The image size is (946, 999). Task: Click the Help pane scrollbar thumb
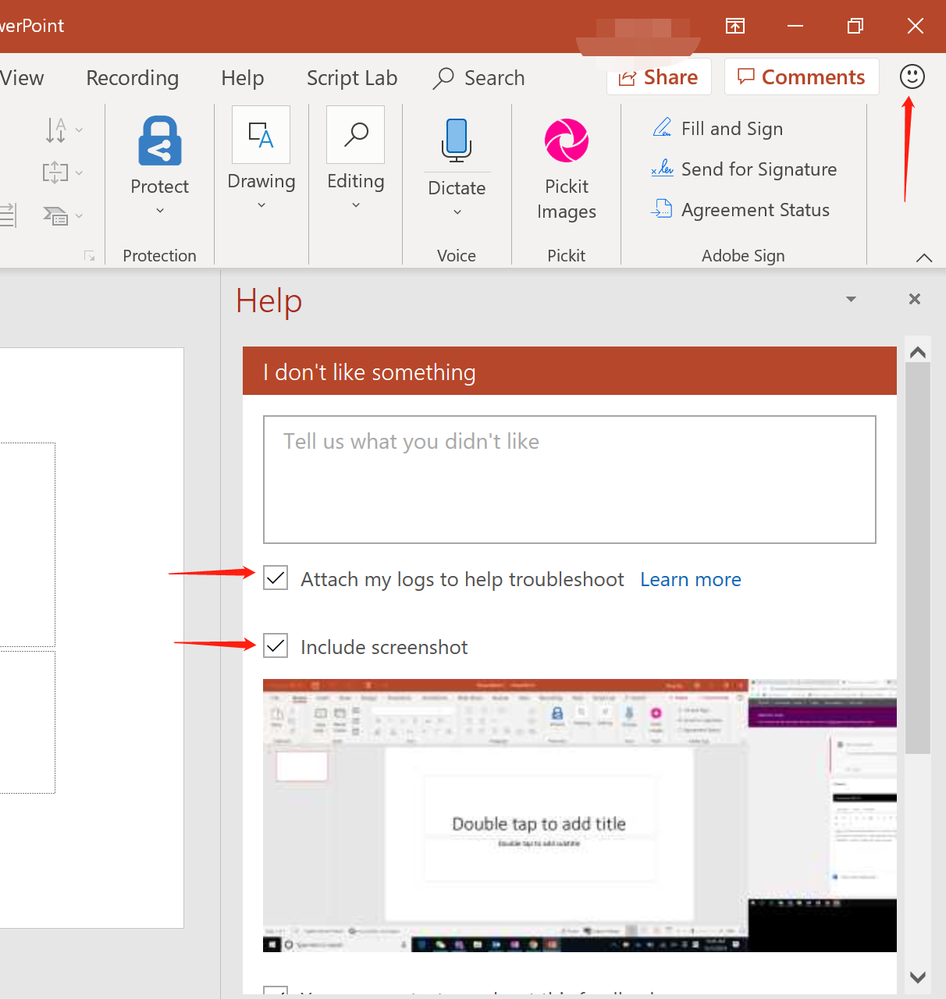tap(917, 559)
